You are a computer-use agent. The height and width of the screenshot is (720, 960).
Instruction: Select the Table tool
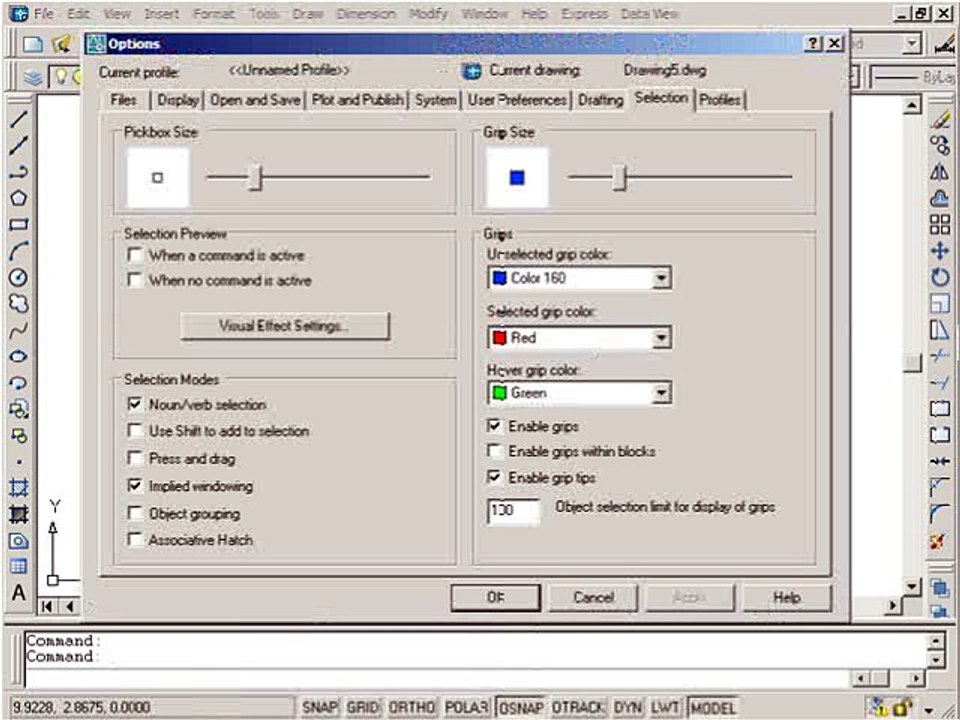18,566
